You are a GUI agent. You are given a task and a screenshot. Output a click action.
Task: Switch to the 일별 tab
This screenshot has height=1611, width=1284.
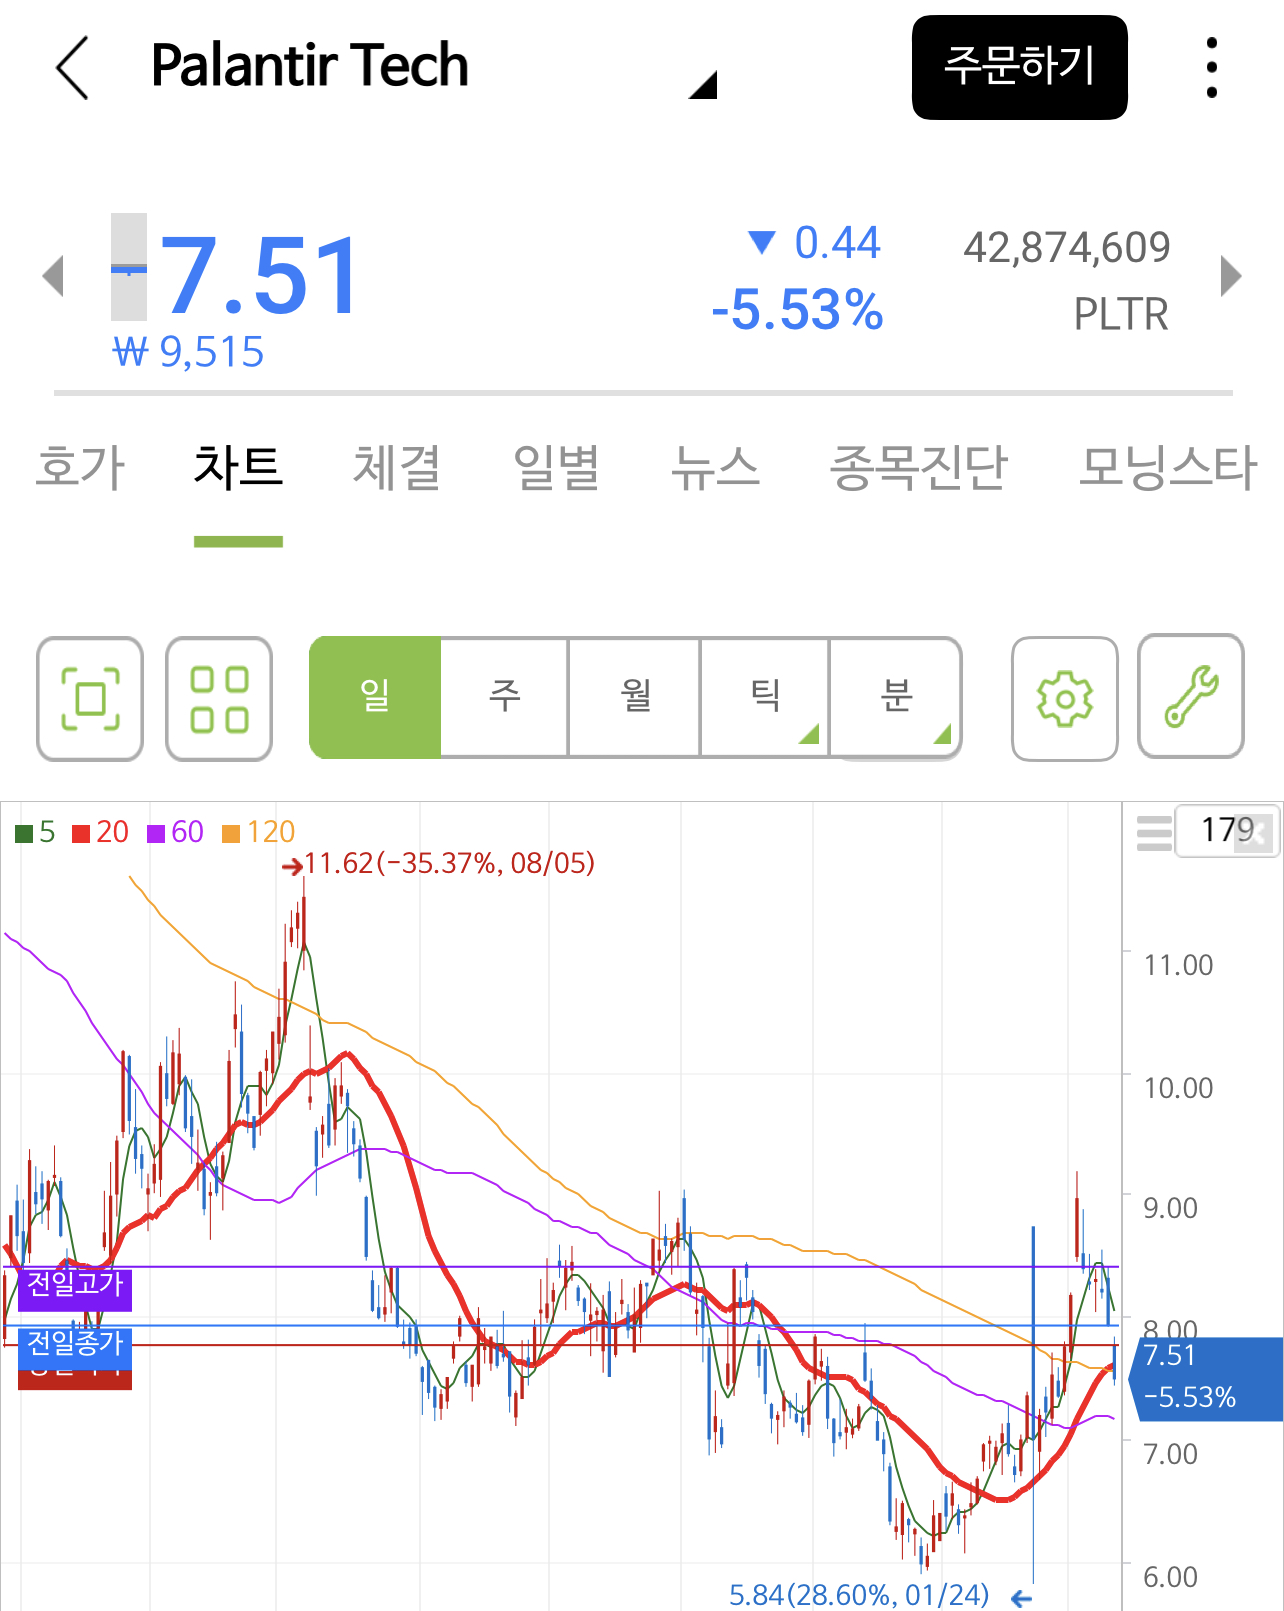(x=556, y=468)
